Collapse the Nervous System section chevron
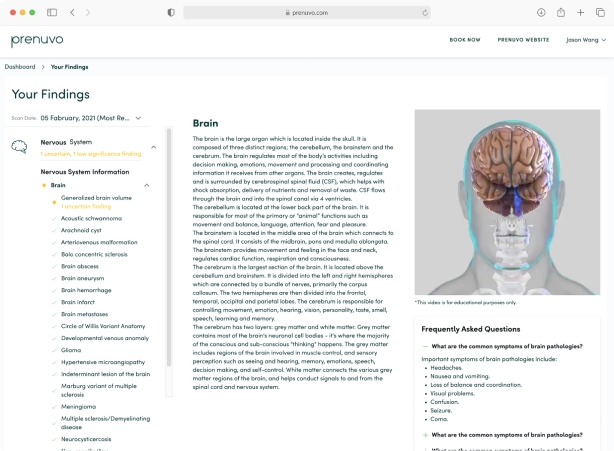The width and height of the screenshot is (614, 451). click(154, 147)
